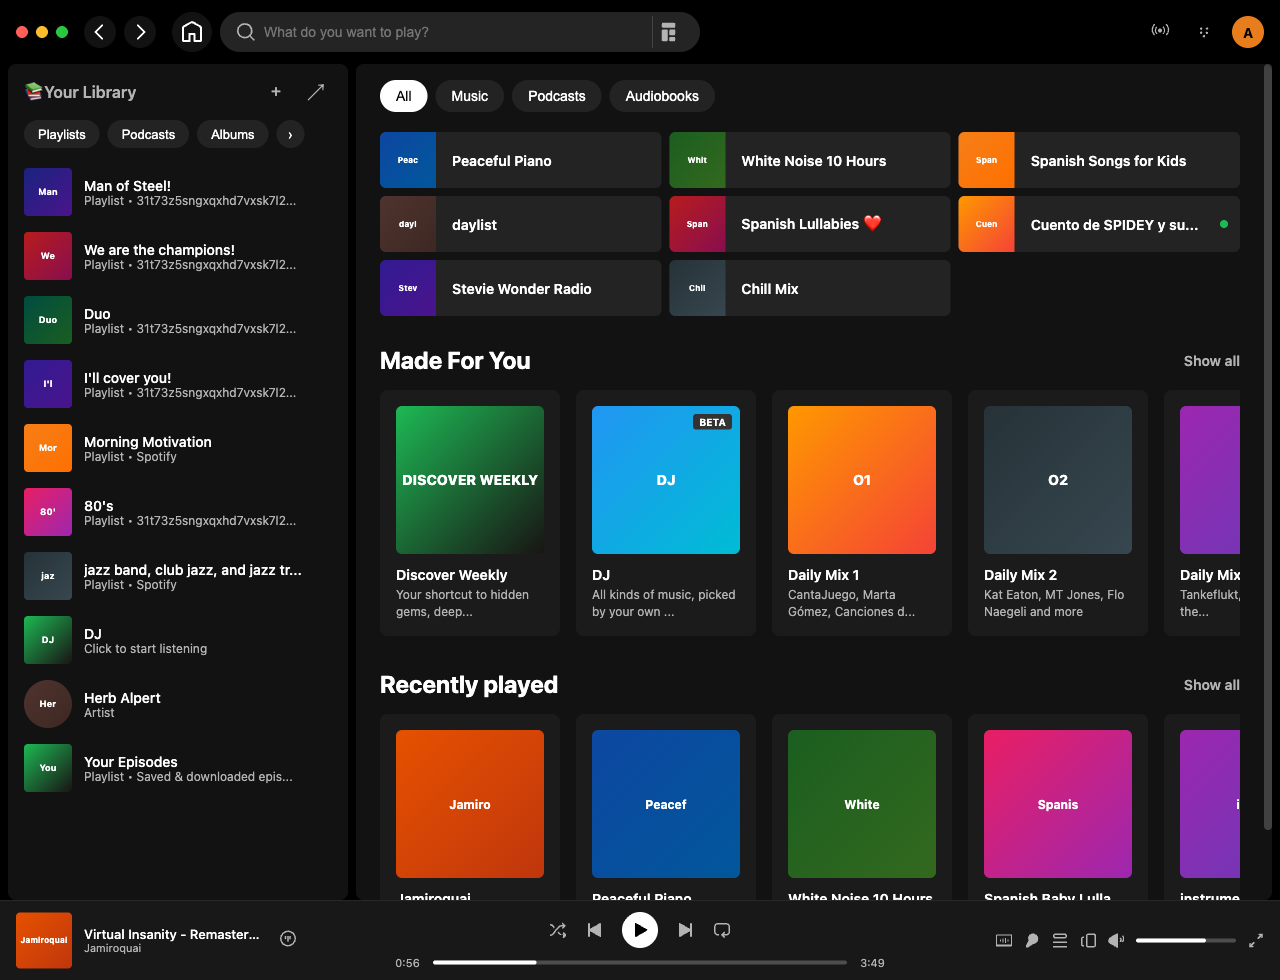Select the Audiobooks filter tab

[x=661, y=96]
